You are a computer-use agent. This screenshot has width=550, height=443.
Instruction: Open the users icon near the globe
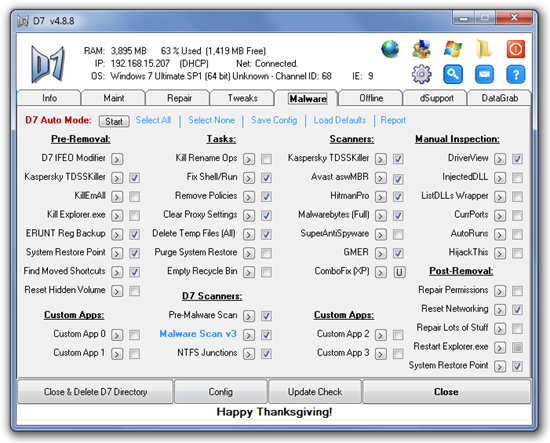click(x=421, y=49)
